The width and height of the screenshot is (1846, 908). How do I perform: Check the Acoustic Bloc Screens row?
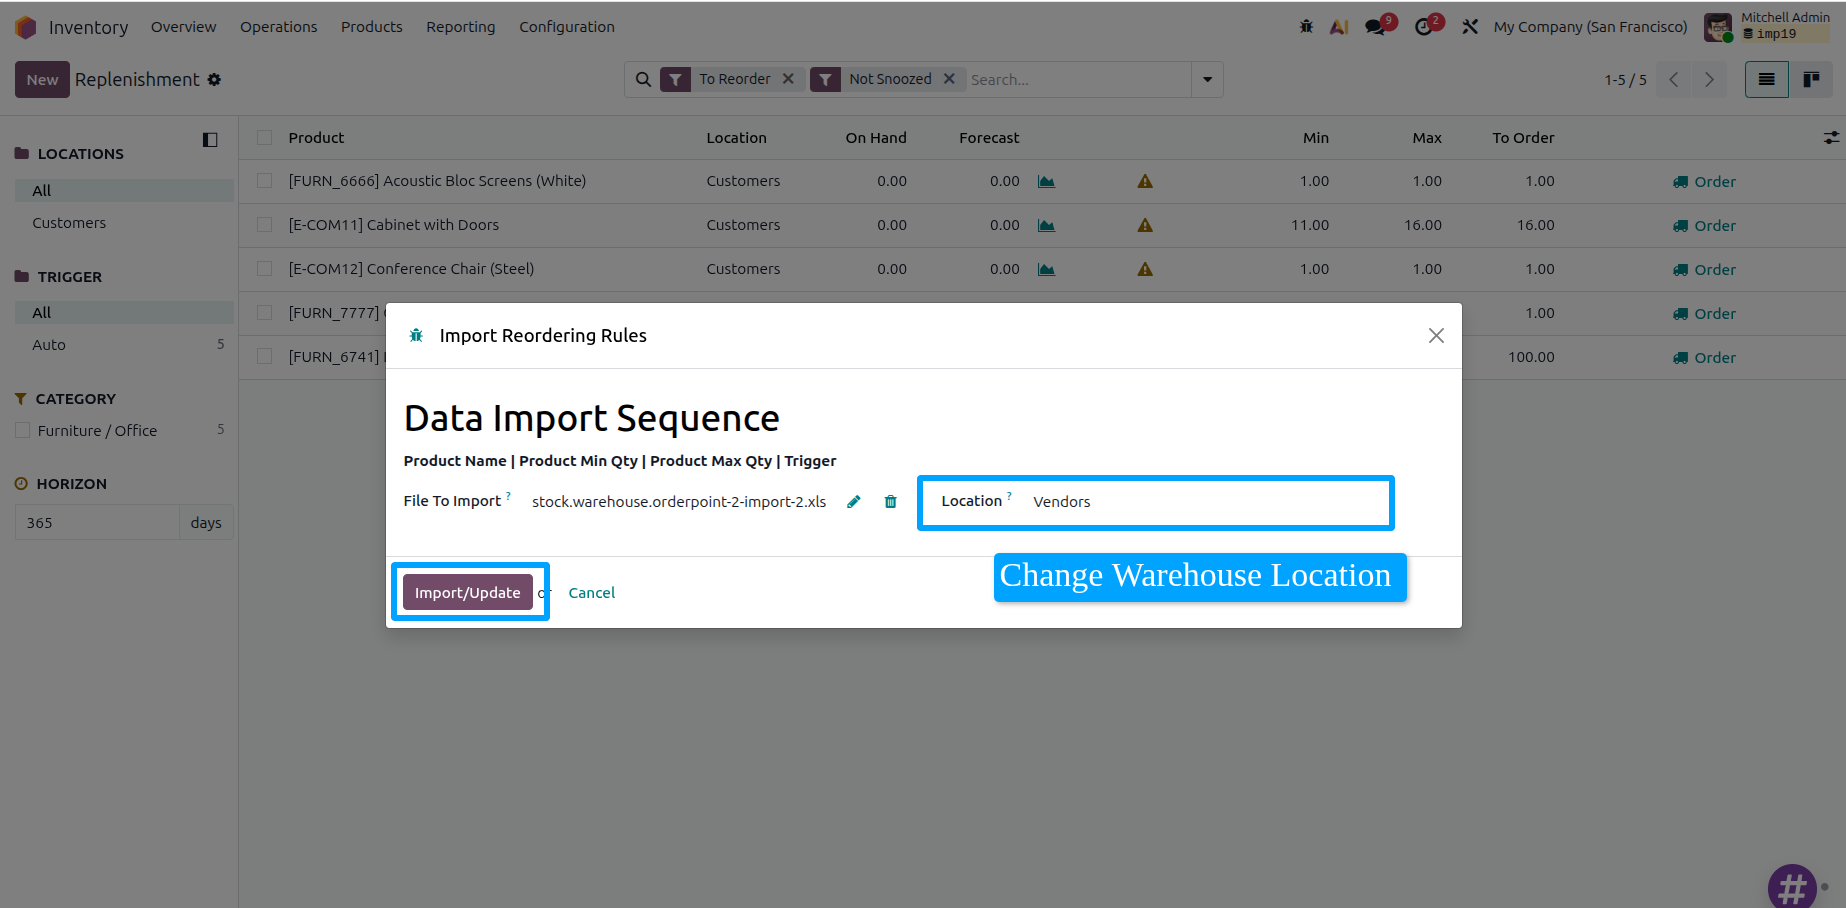tap(264, 181)
